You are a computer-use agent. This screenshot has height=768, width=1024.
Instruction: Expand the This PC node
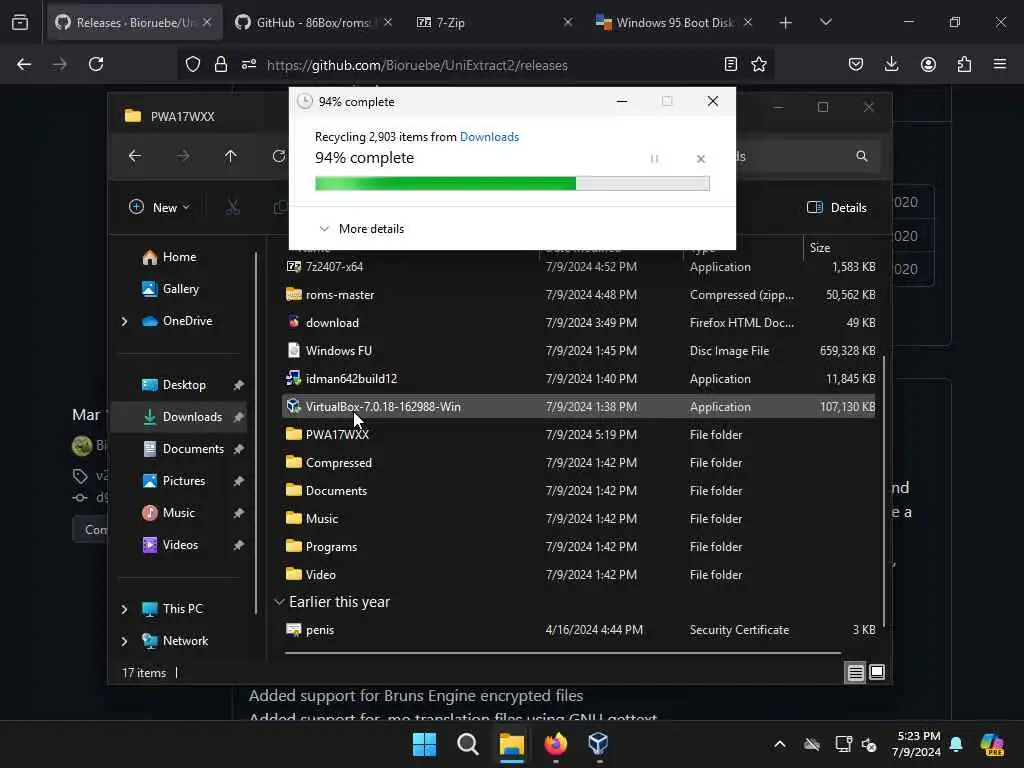(x=125, y=609)
